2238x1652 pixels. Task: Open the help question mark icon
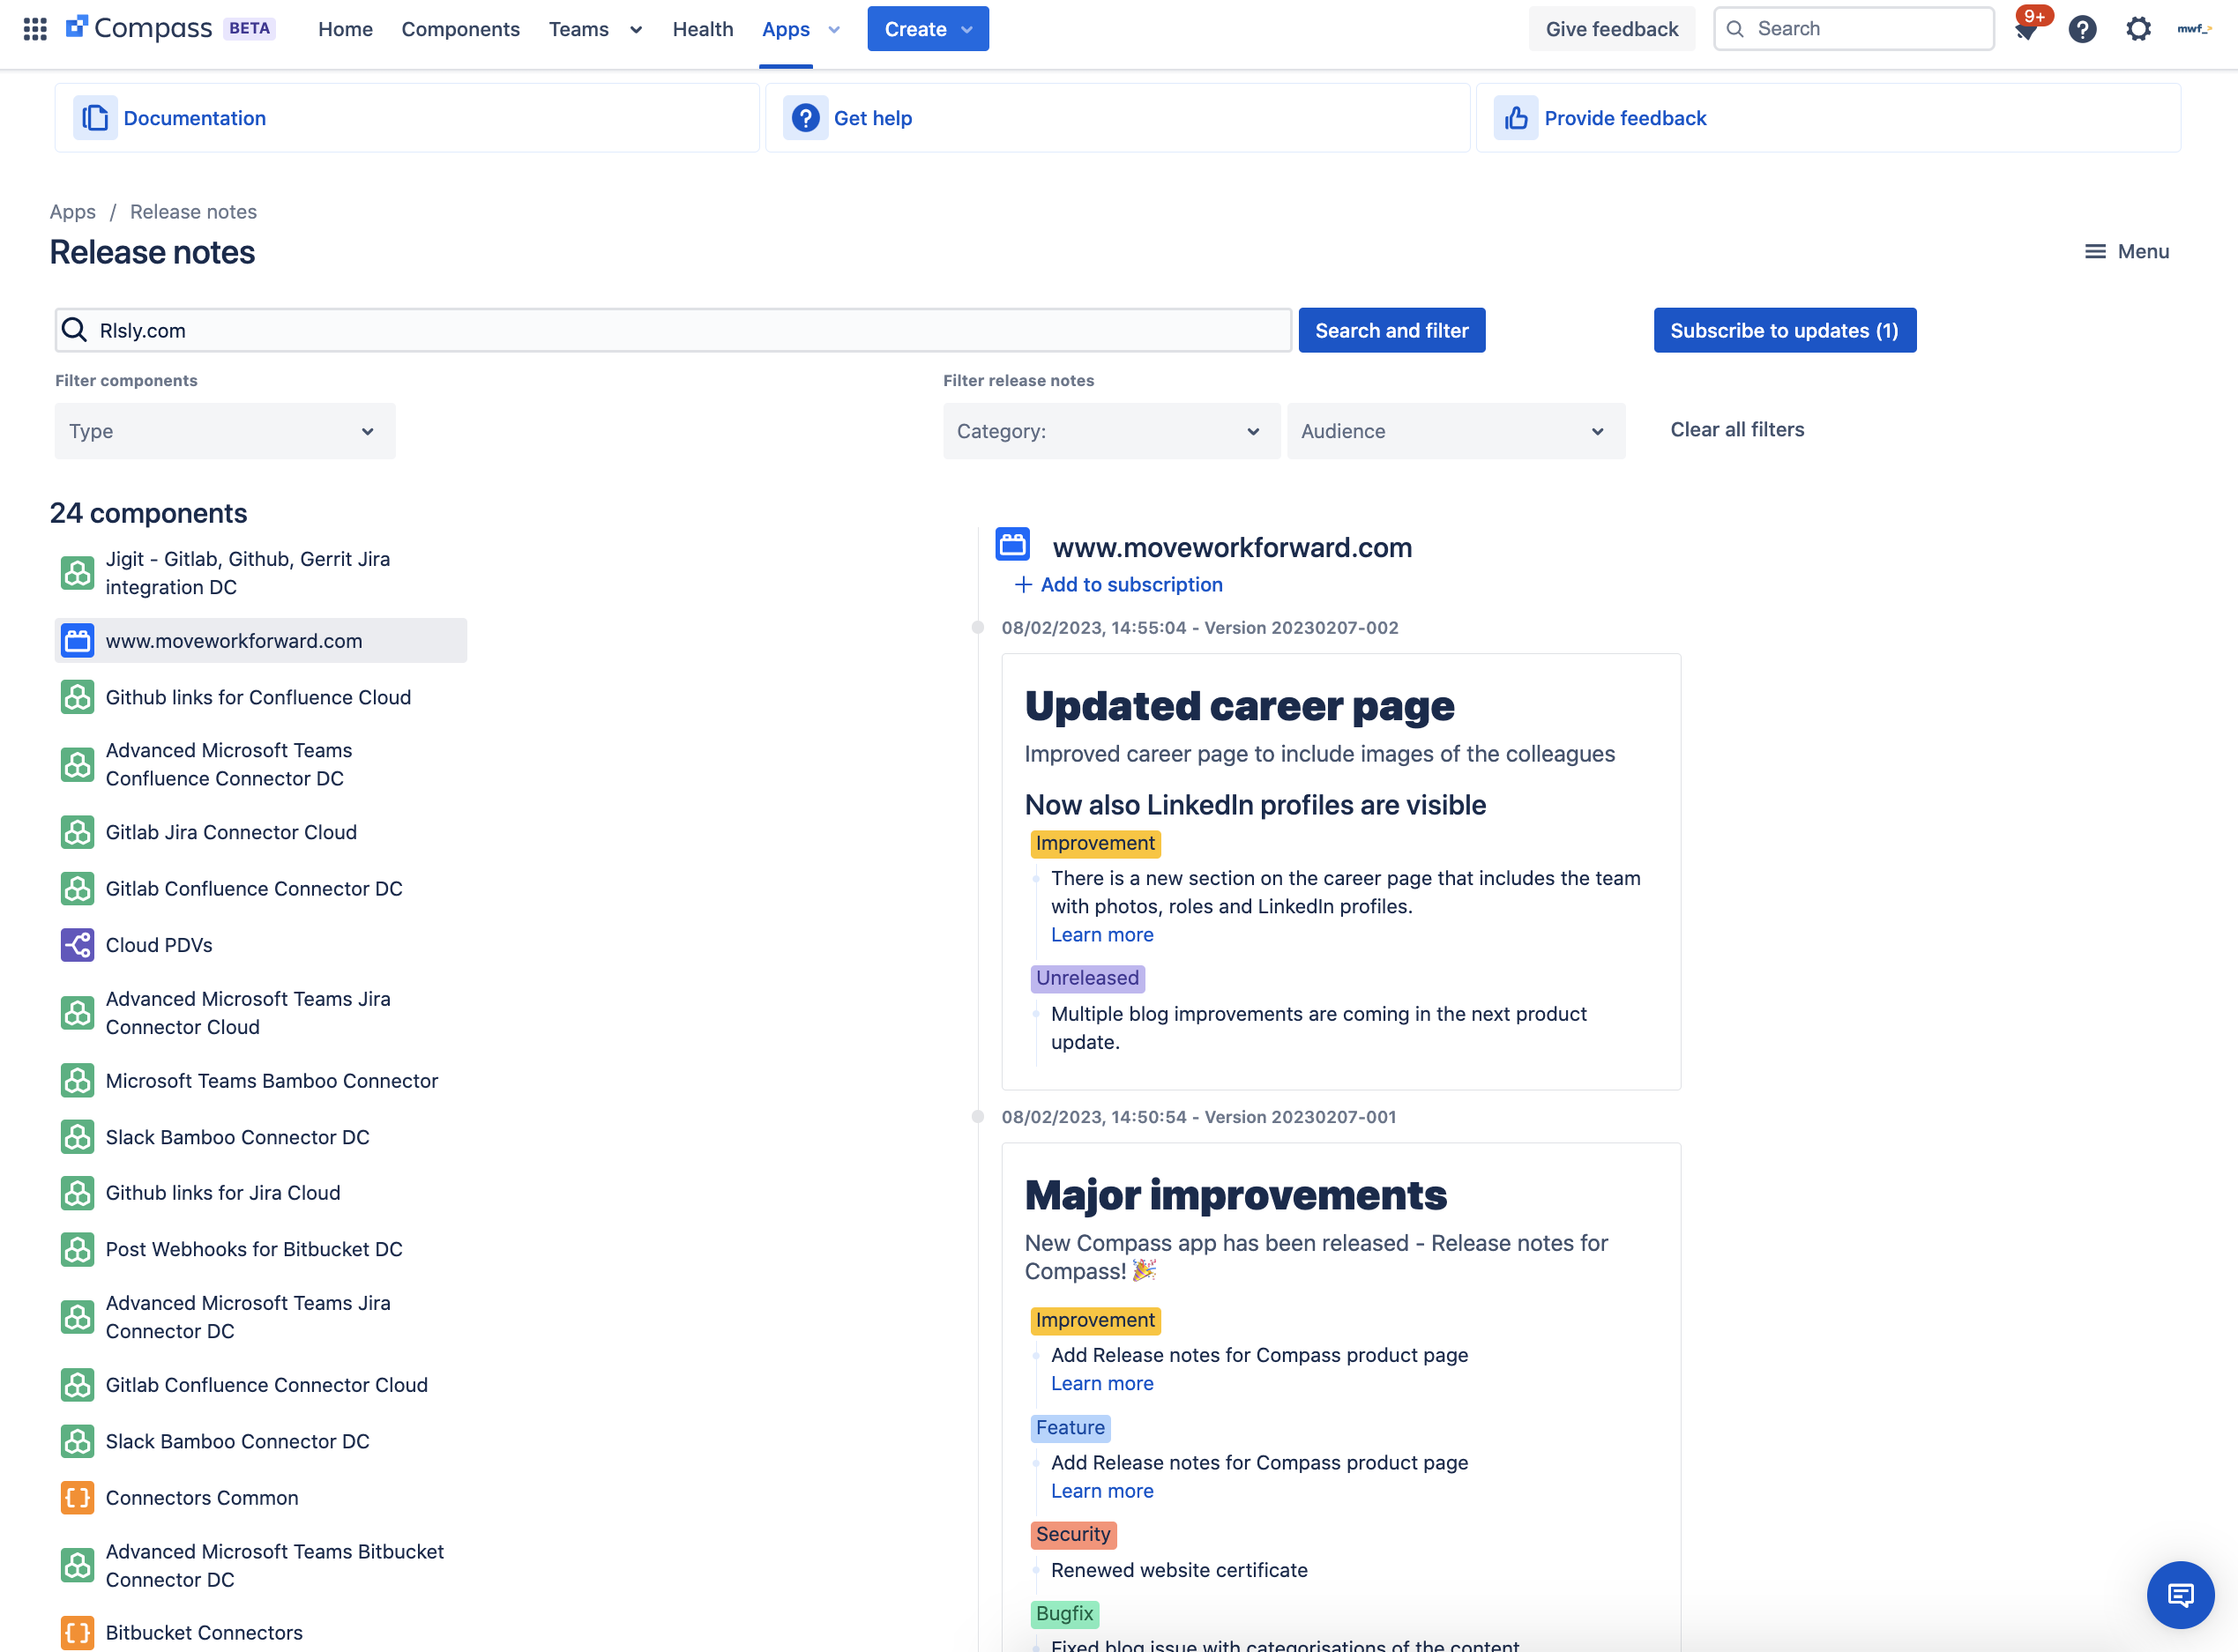(2082, 29)
